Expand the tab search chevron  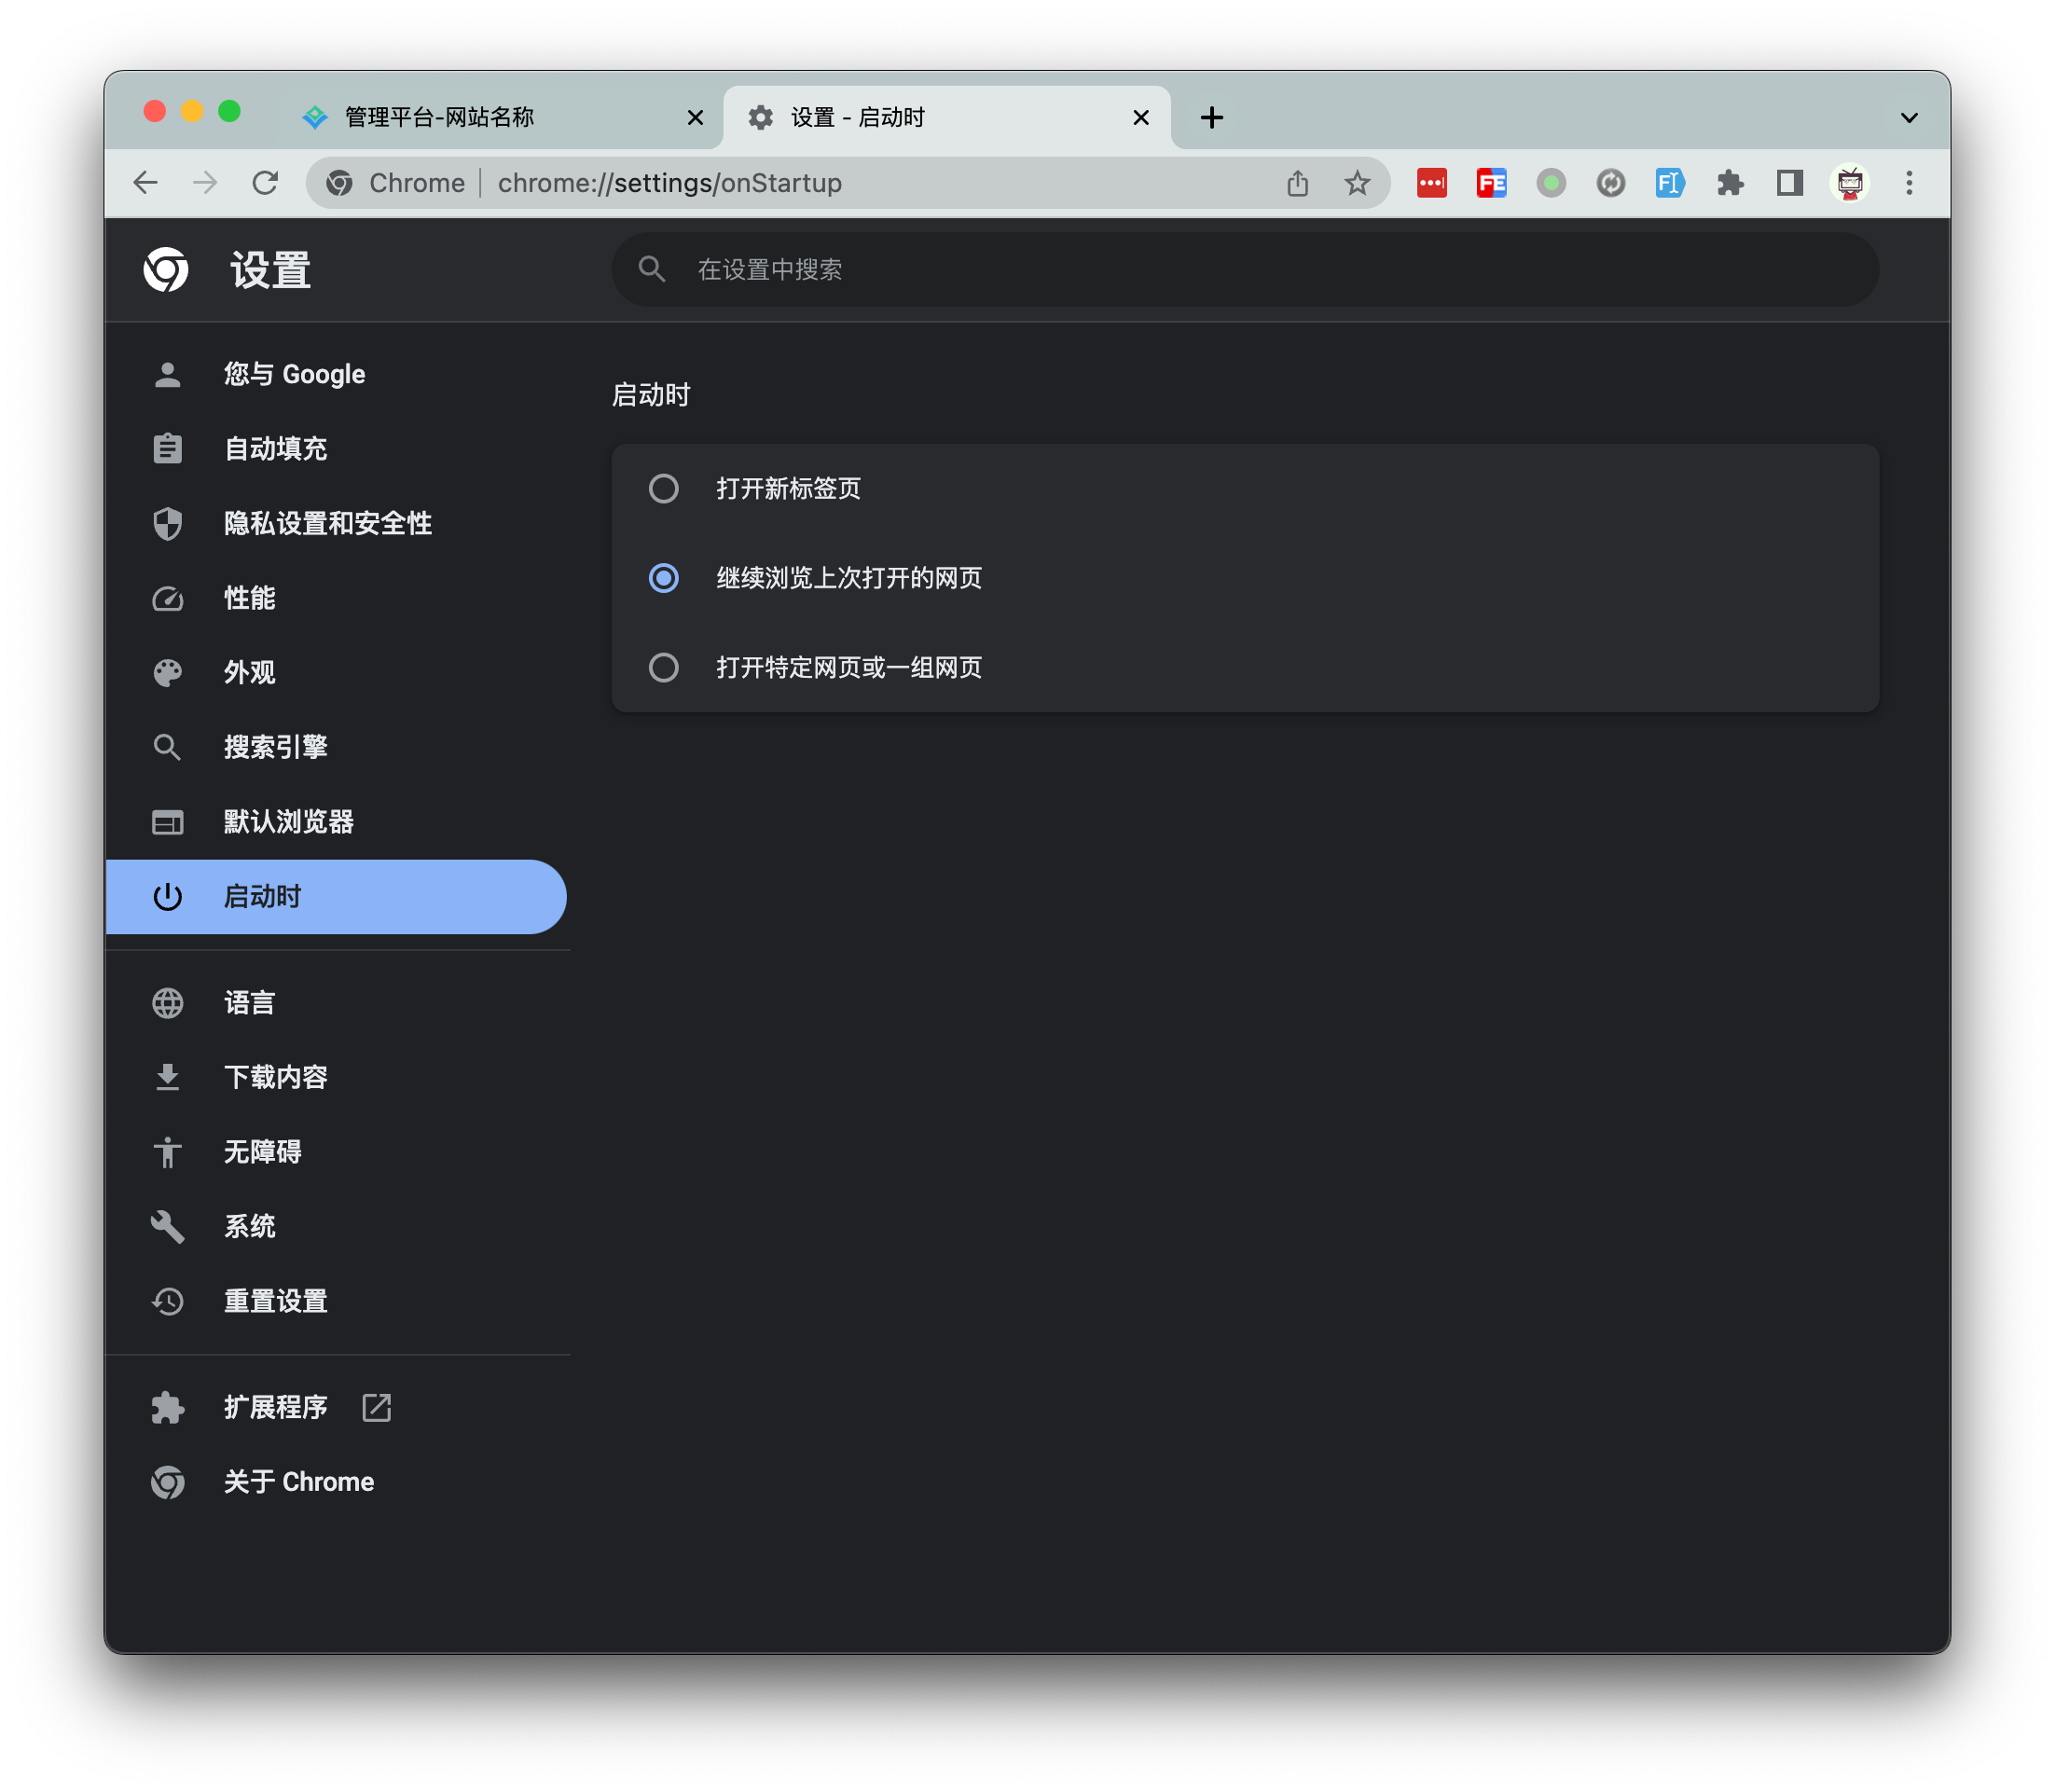[1908, 118]
